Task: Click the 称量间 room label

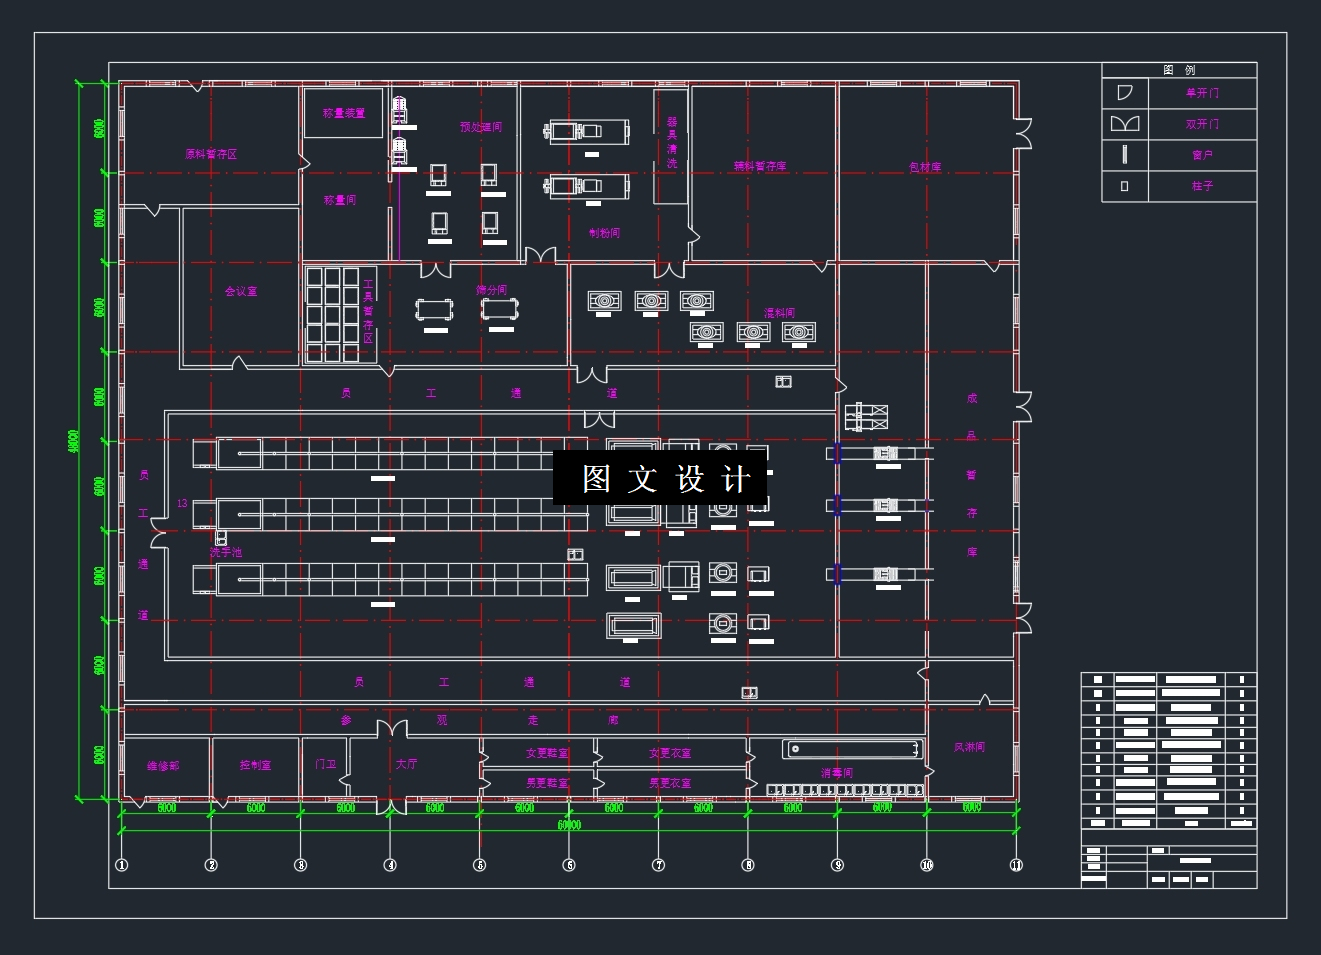Action: coord(340,200)
